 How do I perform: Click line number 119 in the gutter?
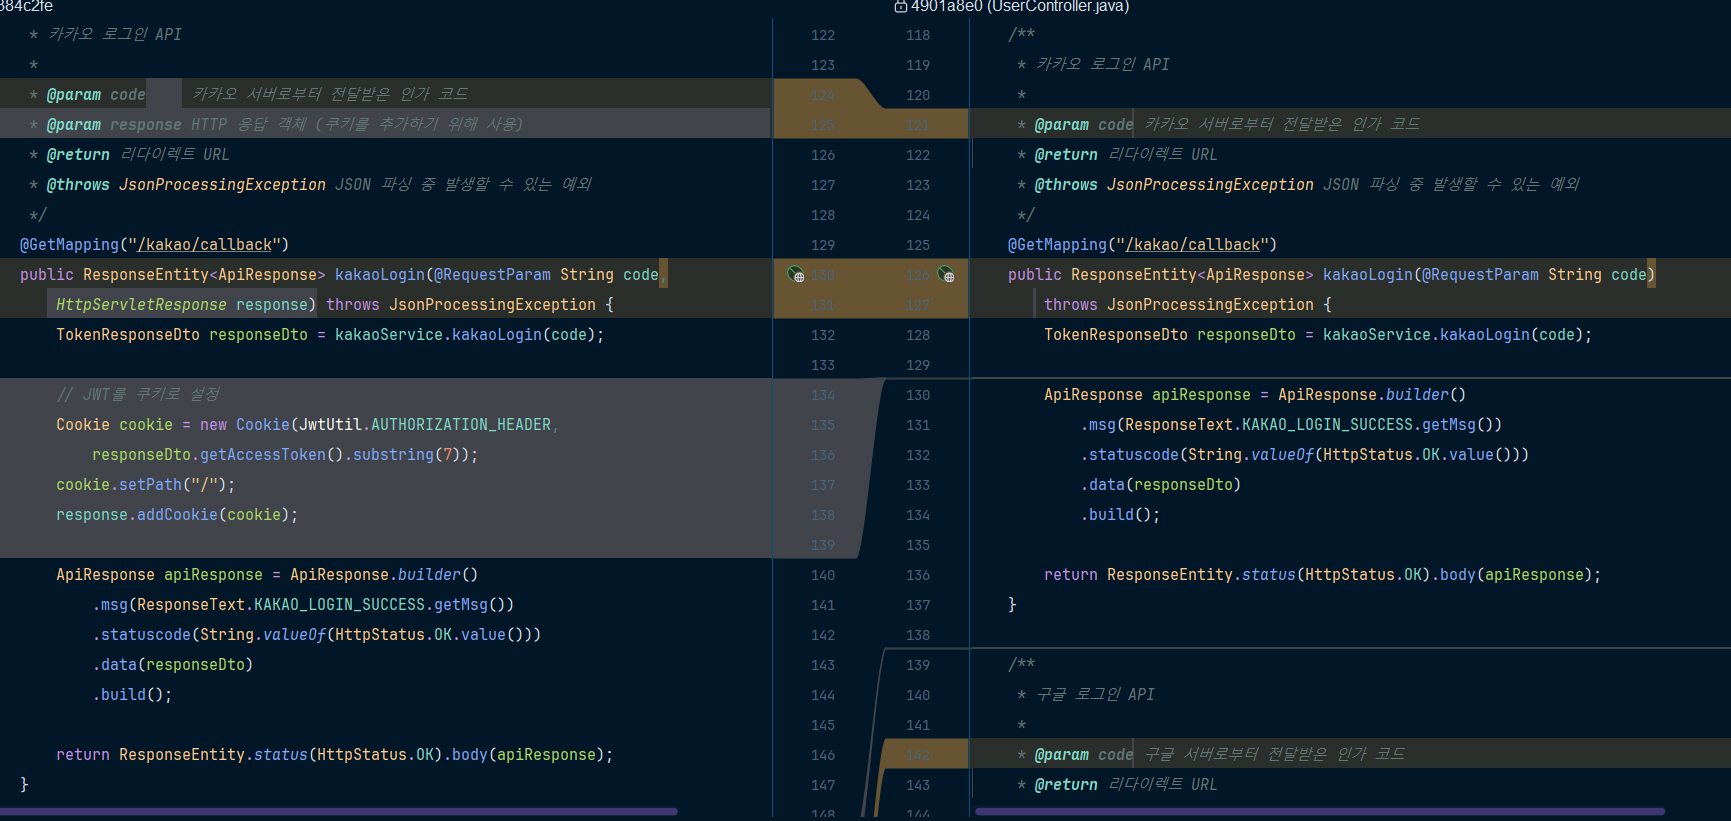click(x=918, y=65)
